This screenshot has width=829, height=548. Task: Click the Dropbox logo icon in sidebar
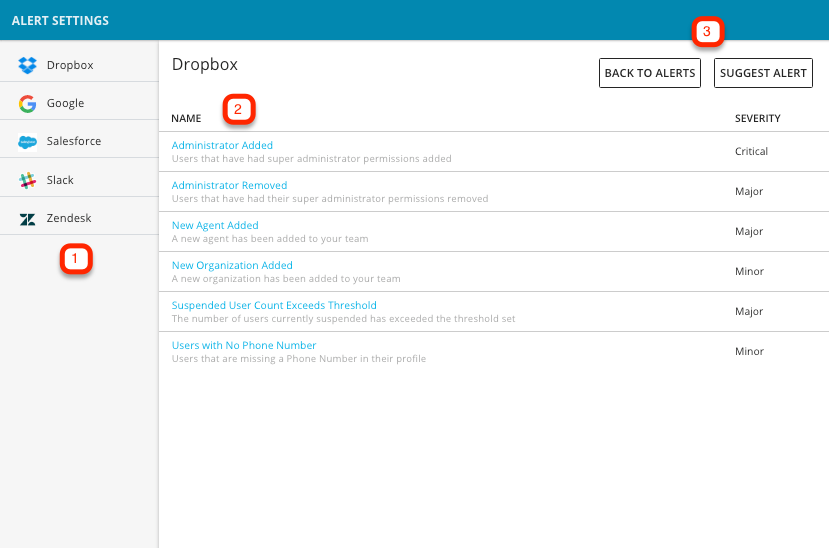pos(27,65)
